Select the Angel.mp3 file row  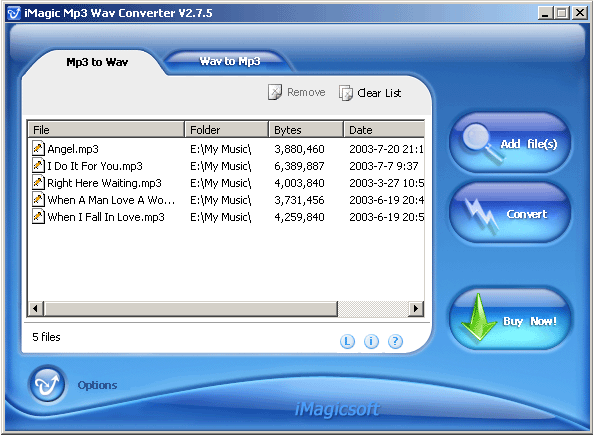point(226,149)
